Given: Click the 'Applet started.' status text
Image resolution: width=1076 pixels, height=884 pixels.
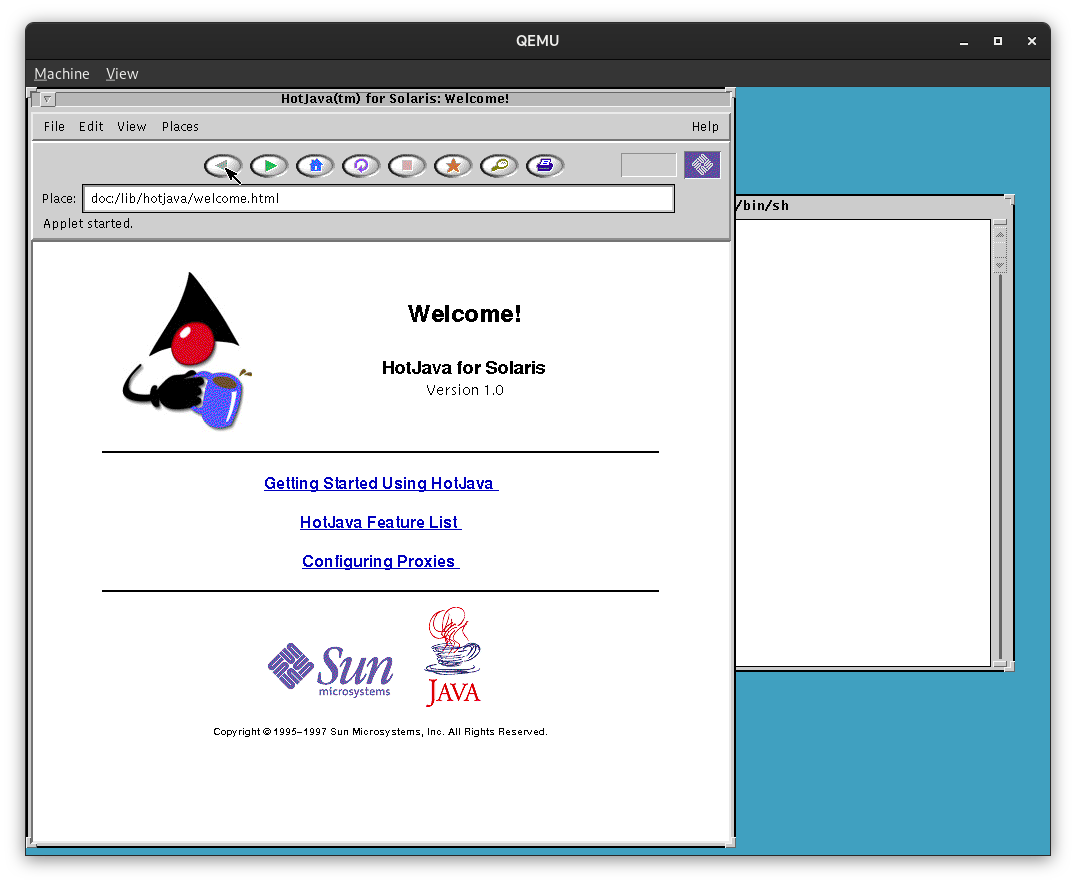Looking at the screenshot, I should pos(88,224).
